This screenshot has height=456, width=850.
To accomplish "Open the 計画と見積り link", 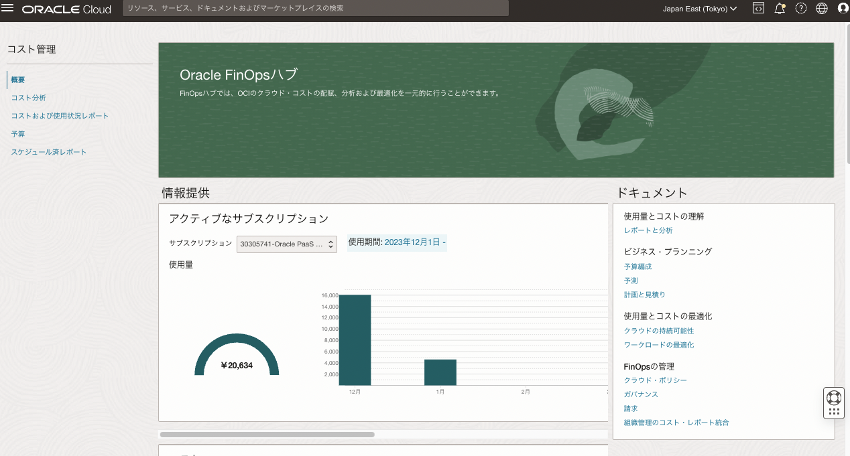I will pyautogui.click(x=644, y=295).
